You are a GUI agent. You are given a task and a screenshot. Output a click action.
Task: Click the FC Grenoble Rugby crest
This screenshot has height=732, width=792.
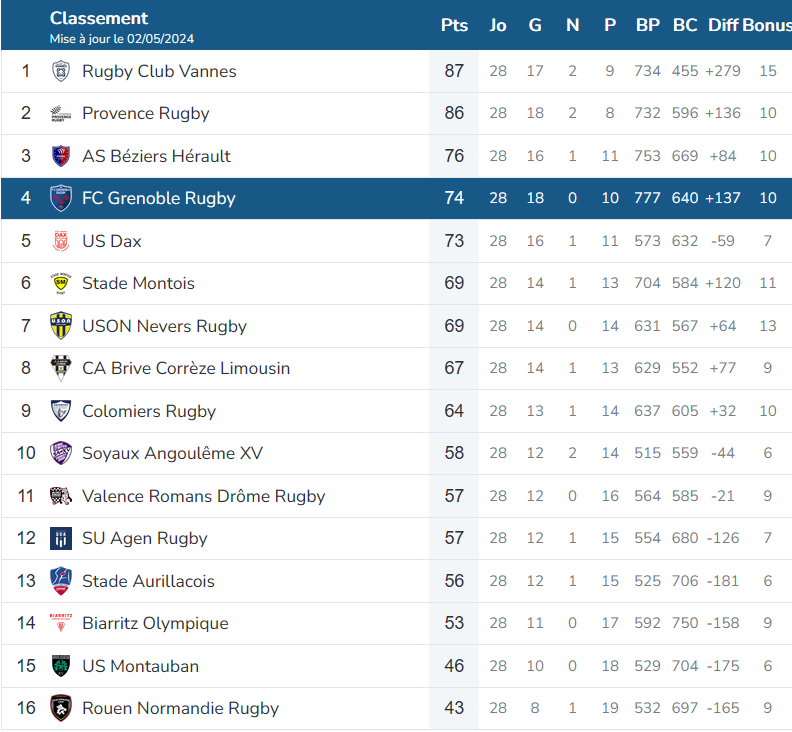point(61,198)
